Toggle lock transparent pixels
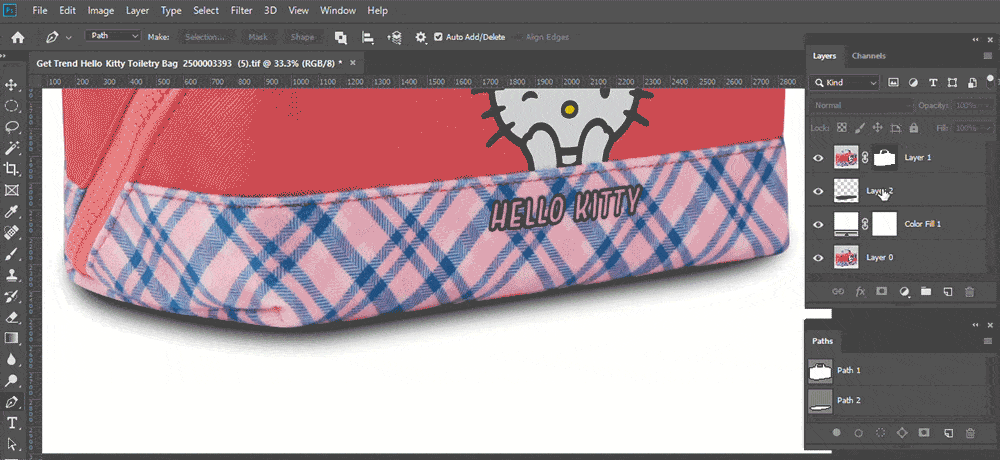 click(x=841, y=128)
